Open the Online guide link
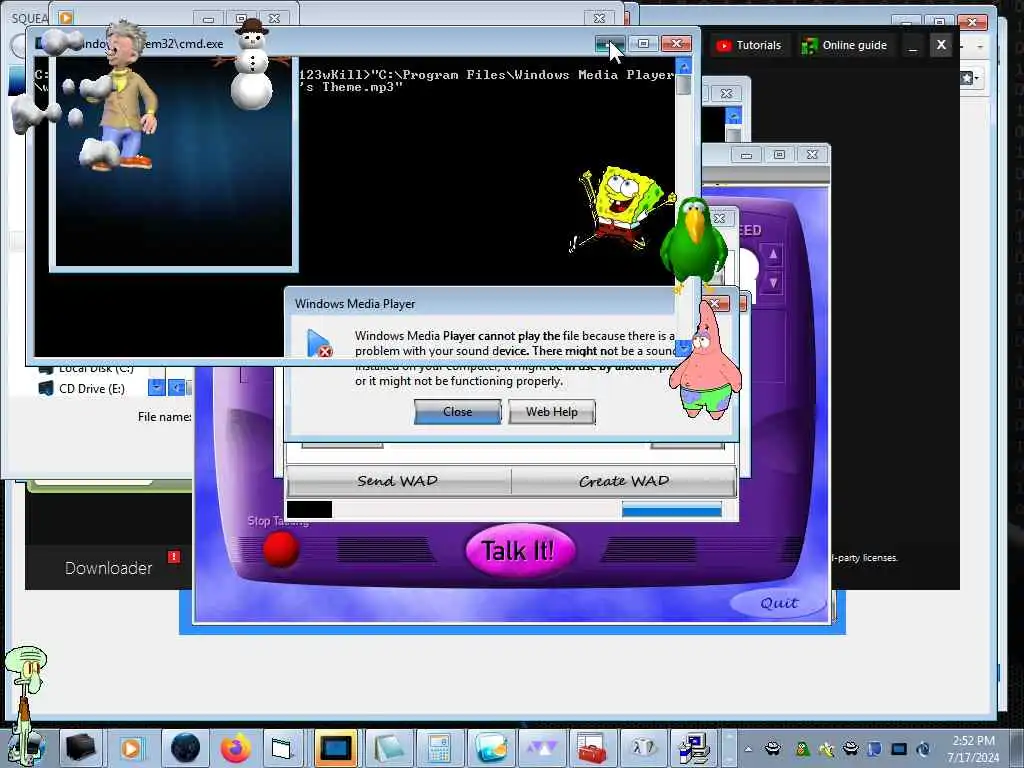This screenshot has width=1024, height=768. (x=844, y=45)
